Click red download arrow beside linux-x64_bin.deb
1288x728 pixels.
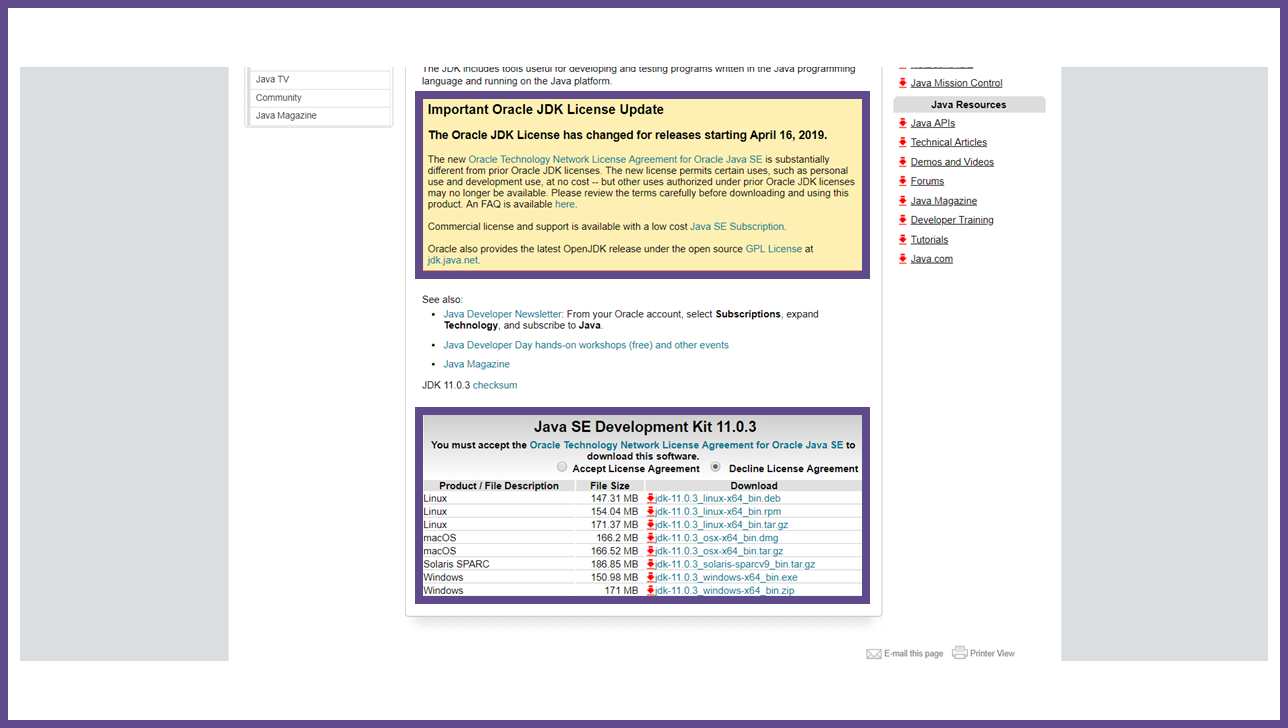[x=650, y=498]
